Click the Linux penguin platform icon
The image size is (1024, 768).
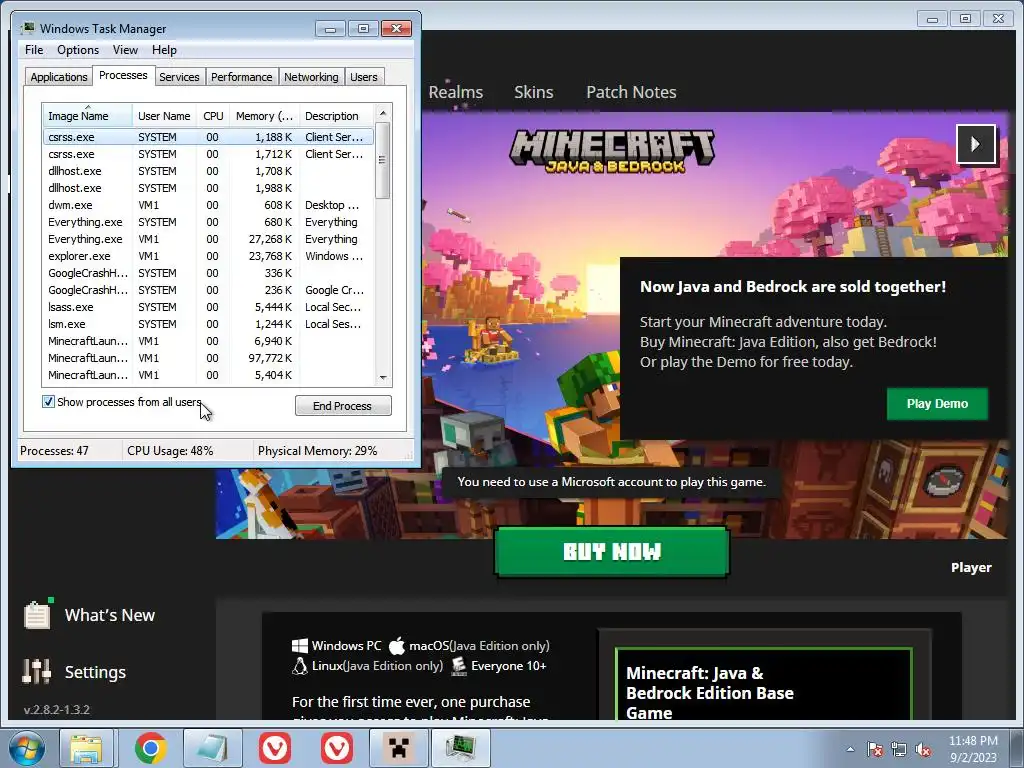tap(300, 665)
